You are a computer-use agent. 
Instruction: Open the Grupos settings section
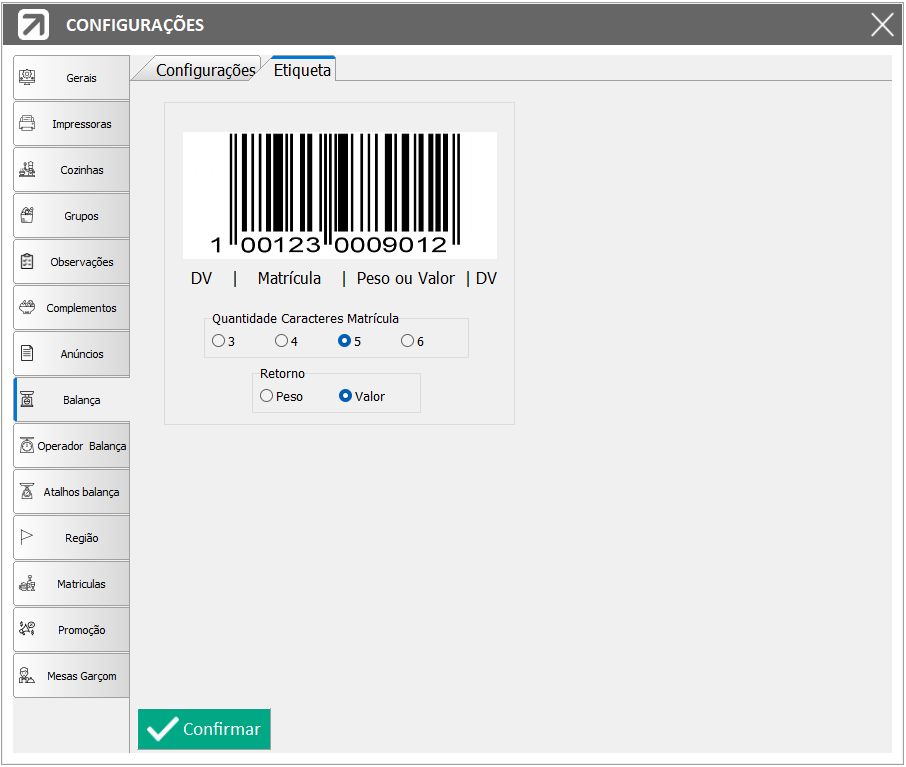[72, 216]
